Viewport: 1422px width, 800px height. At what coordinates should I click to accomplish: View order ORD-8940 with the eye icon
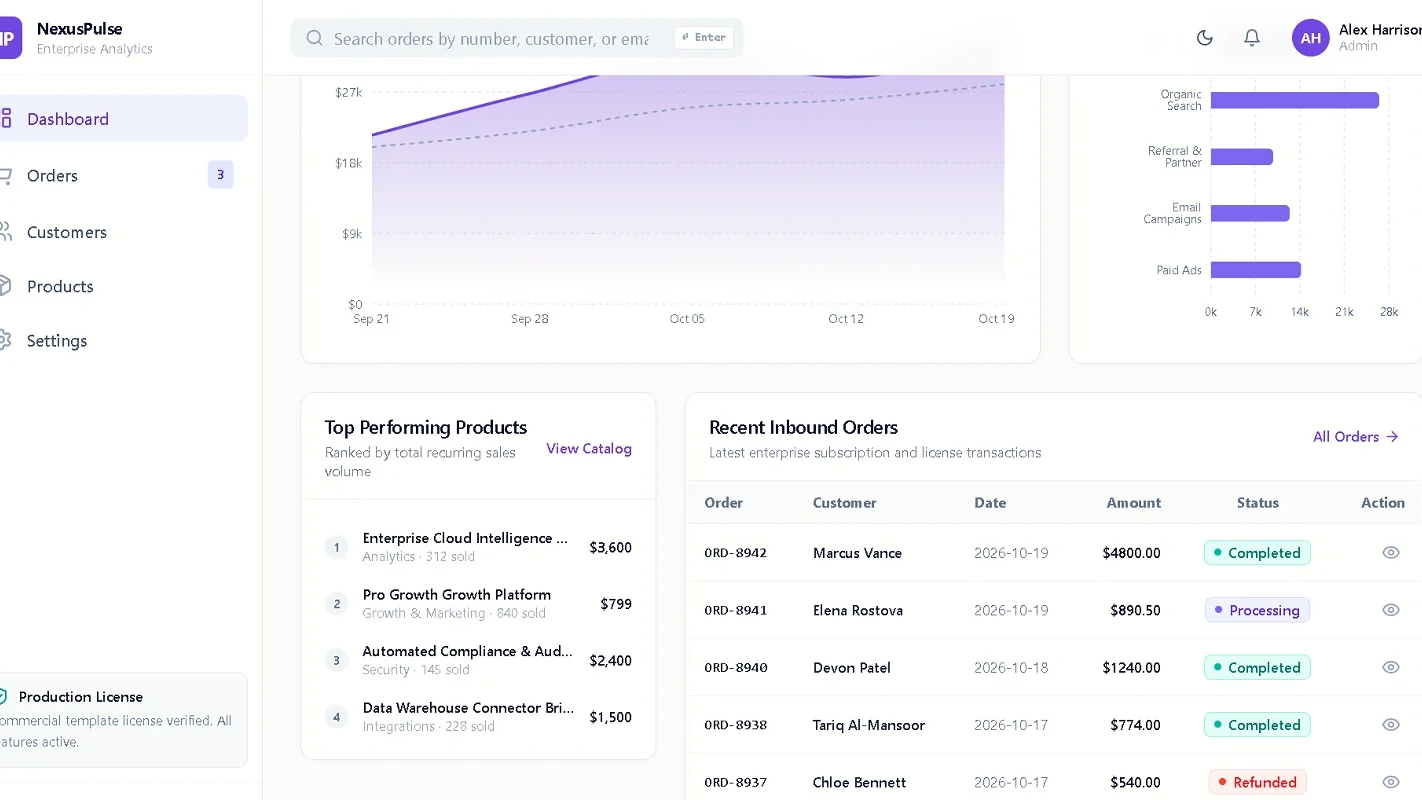[1391, 667]
